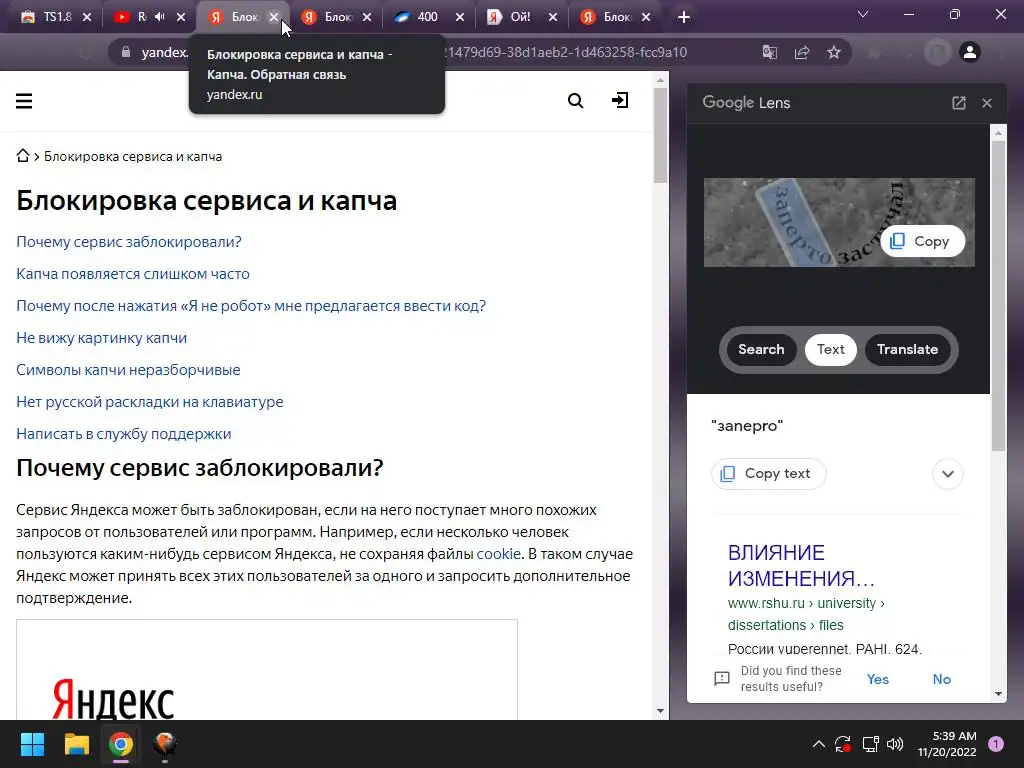Show hidden system tray icons
The height and width of the screenshot is (768, 1024).
point(818,744)
